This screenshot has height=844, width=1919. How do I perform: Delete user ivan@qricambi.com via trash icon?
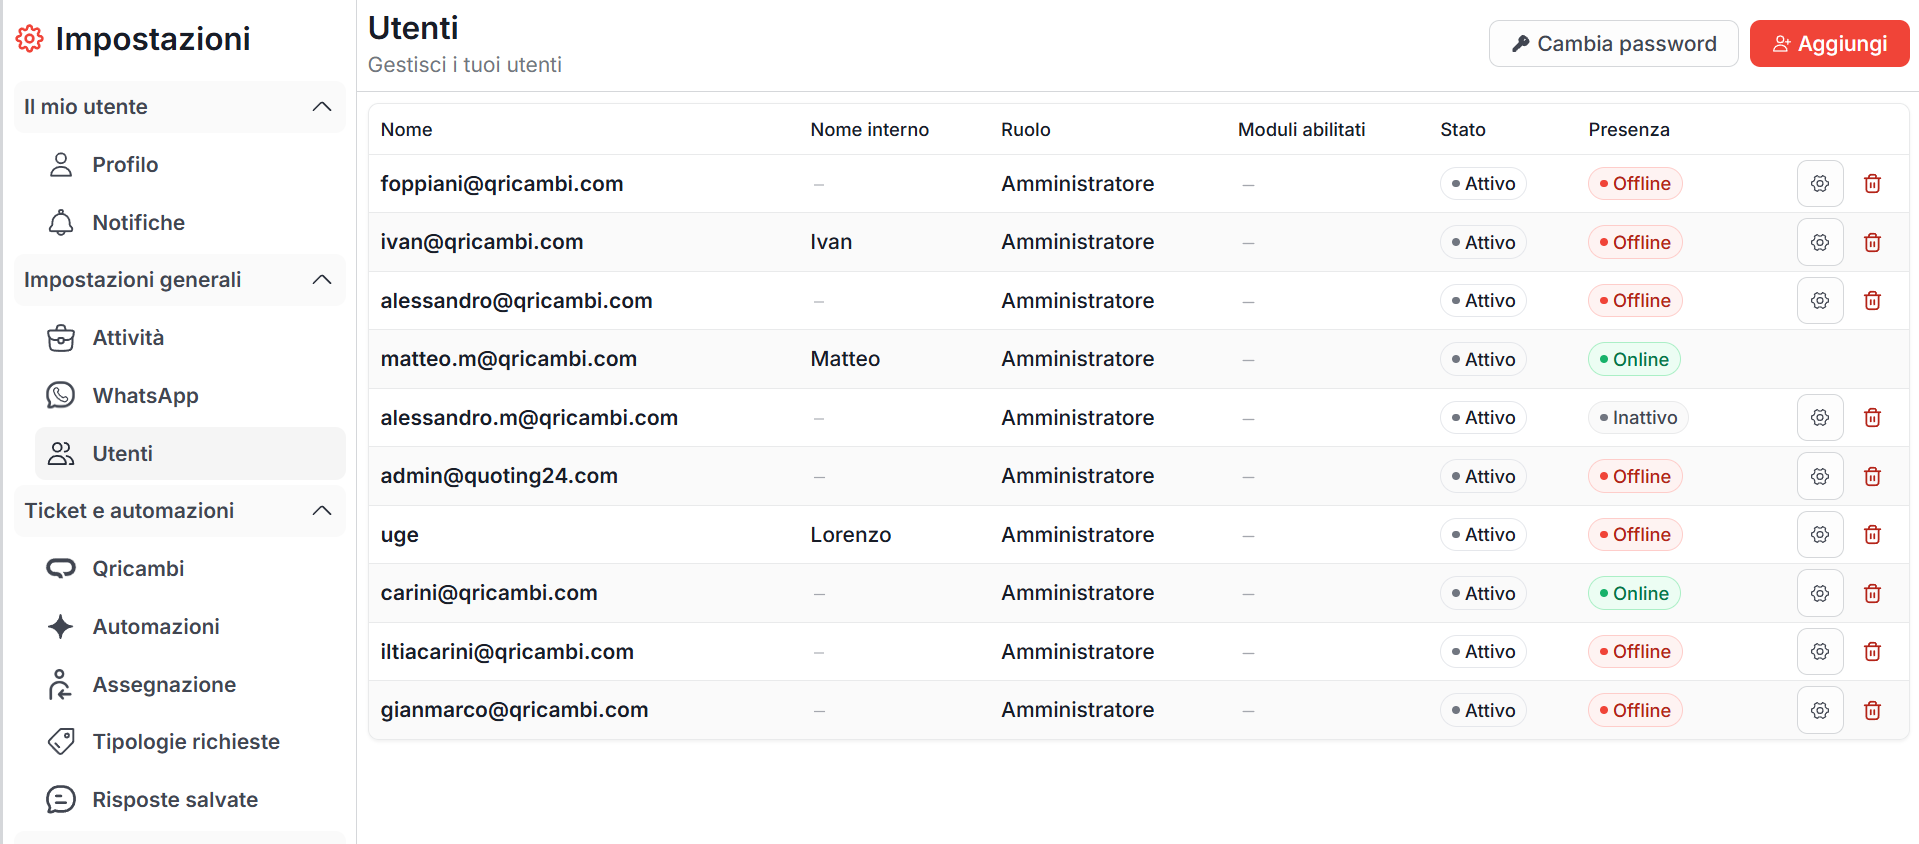click(x=1872, y=243)
